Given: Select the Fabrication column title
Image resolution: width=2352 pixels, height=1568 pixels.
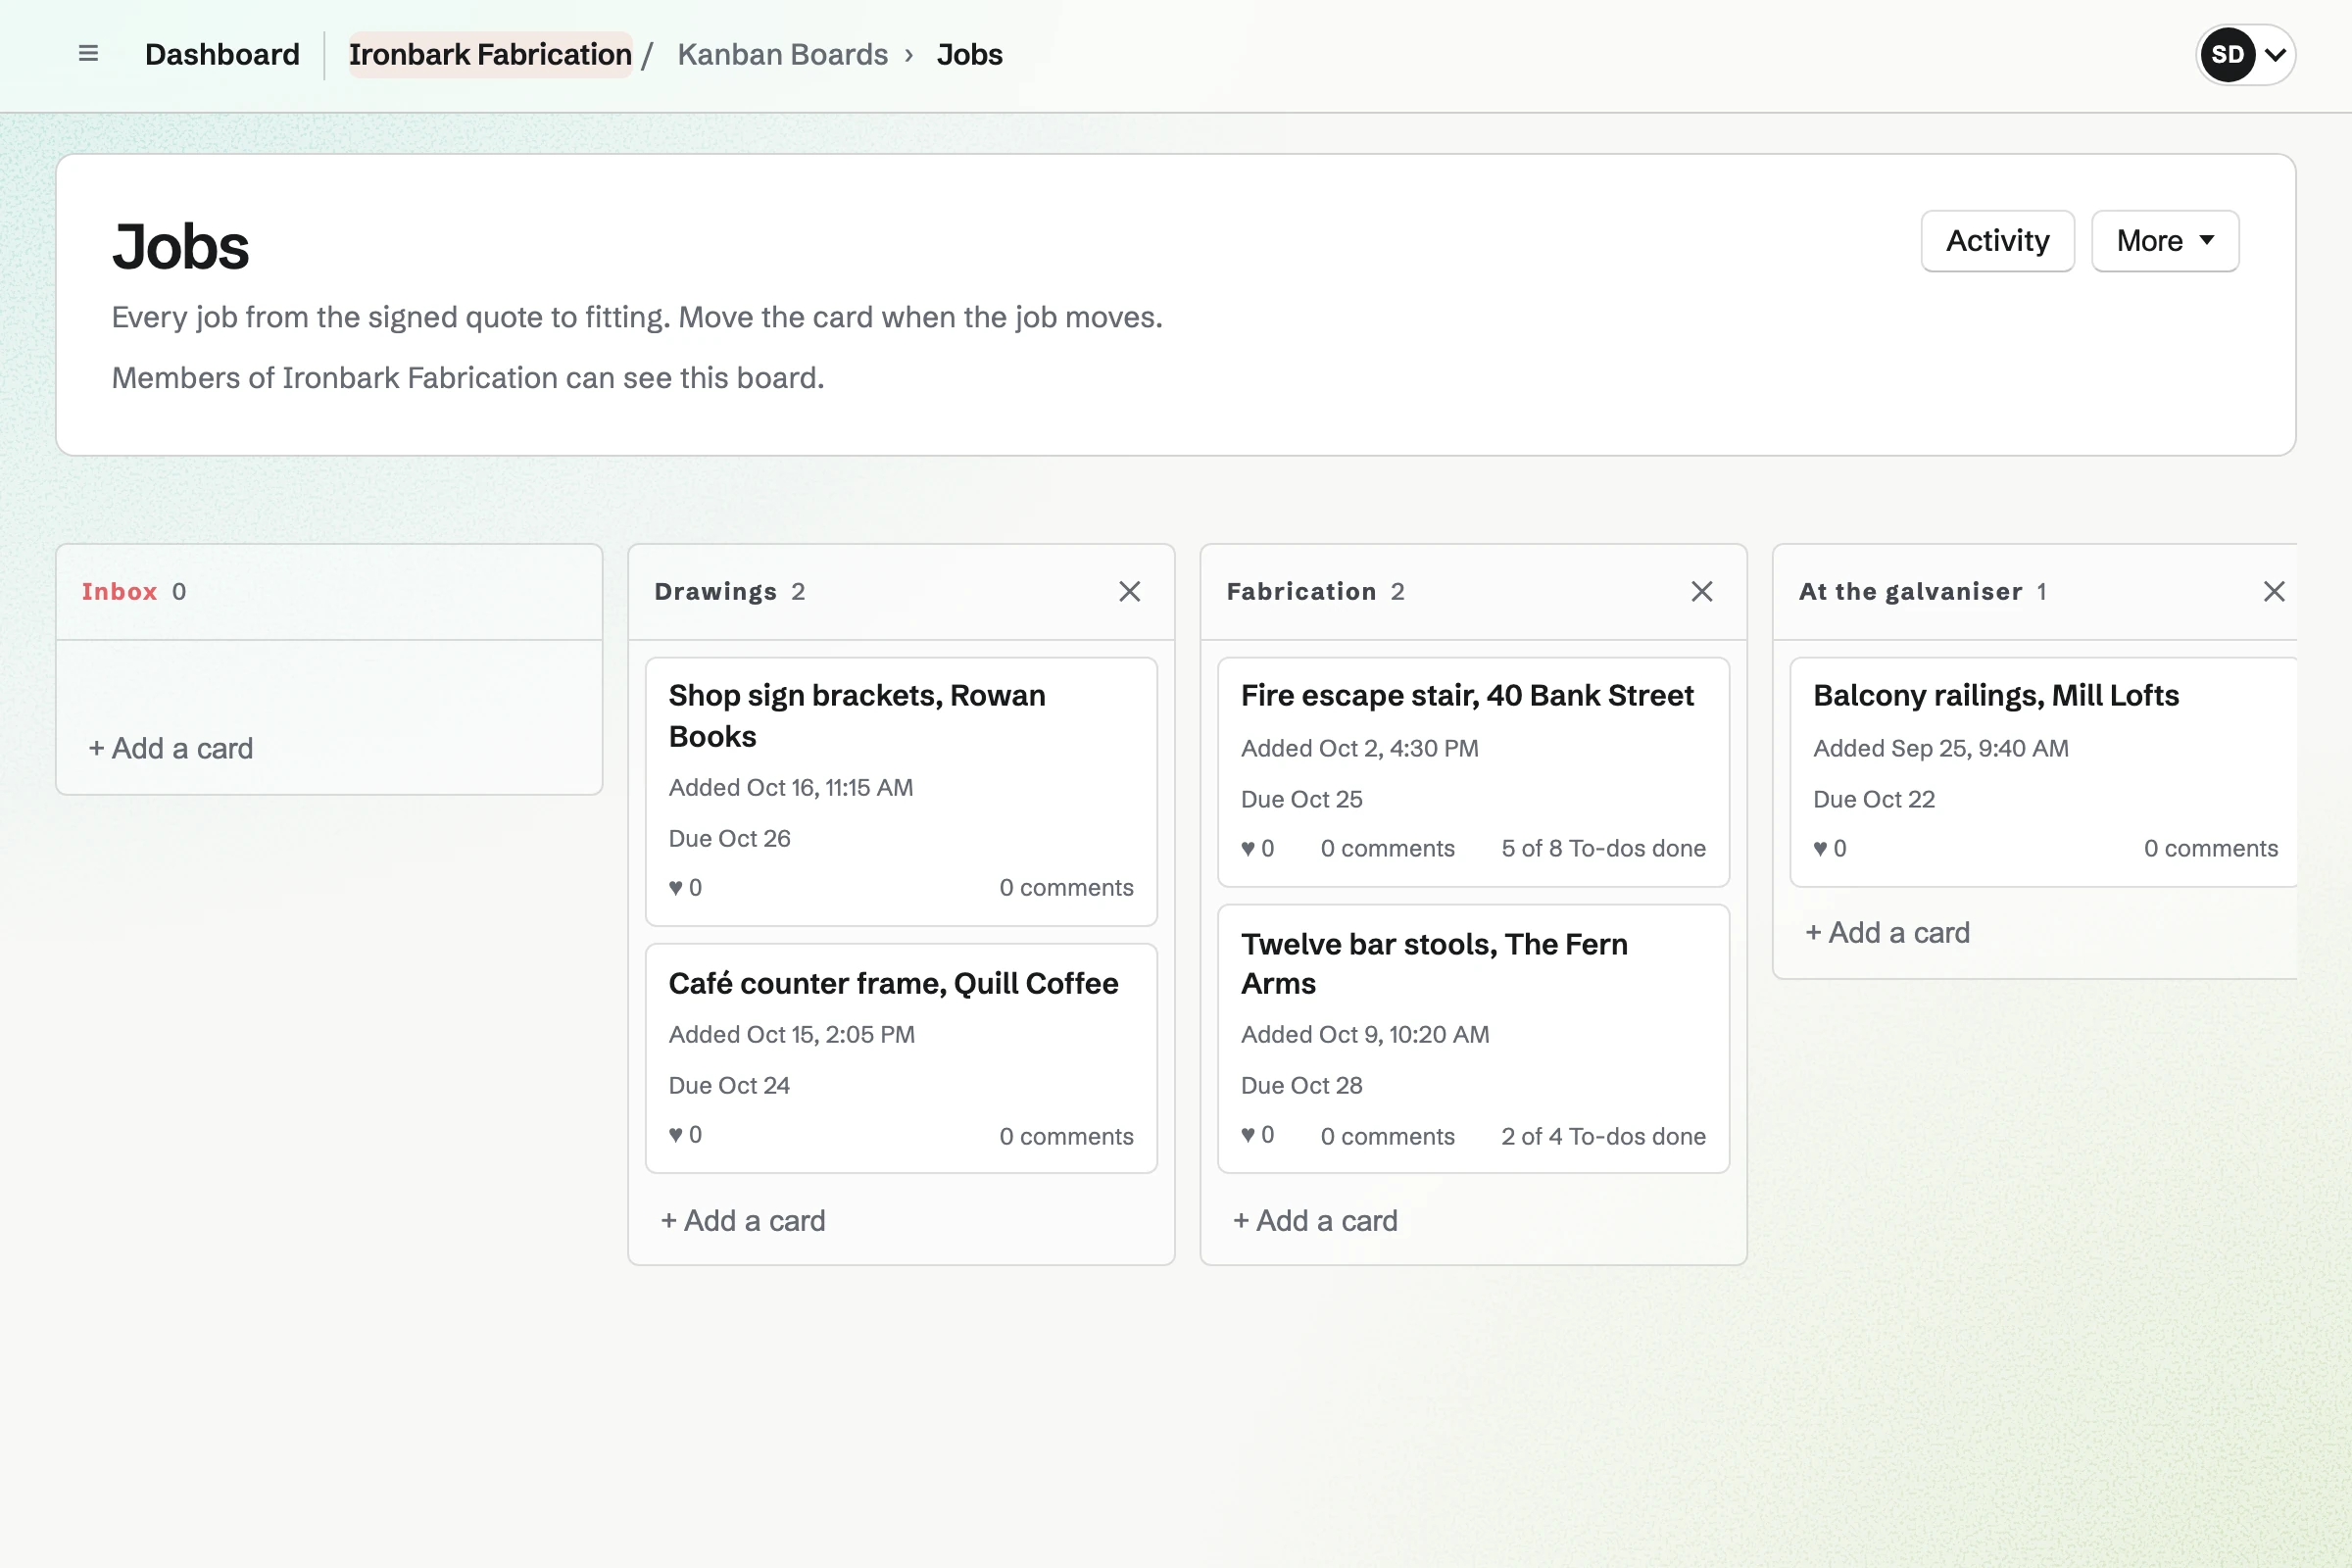Looking at the screenshot, I should 1301,591.
